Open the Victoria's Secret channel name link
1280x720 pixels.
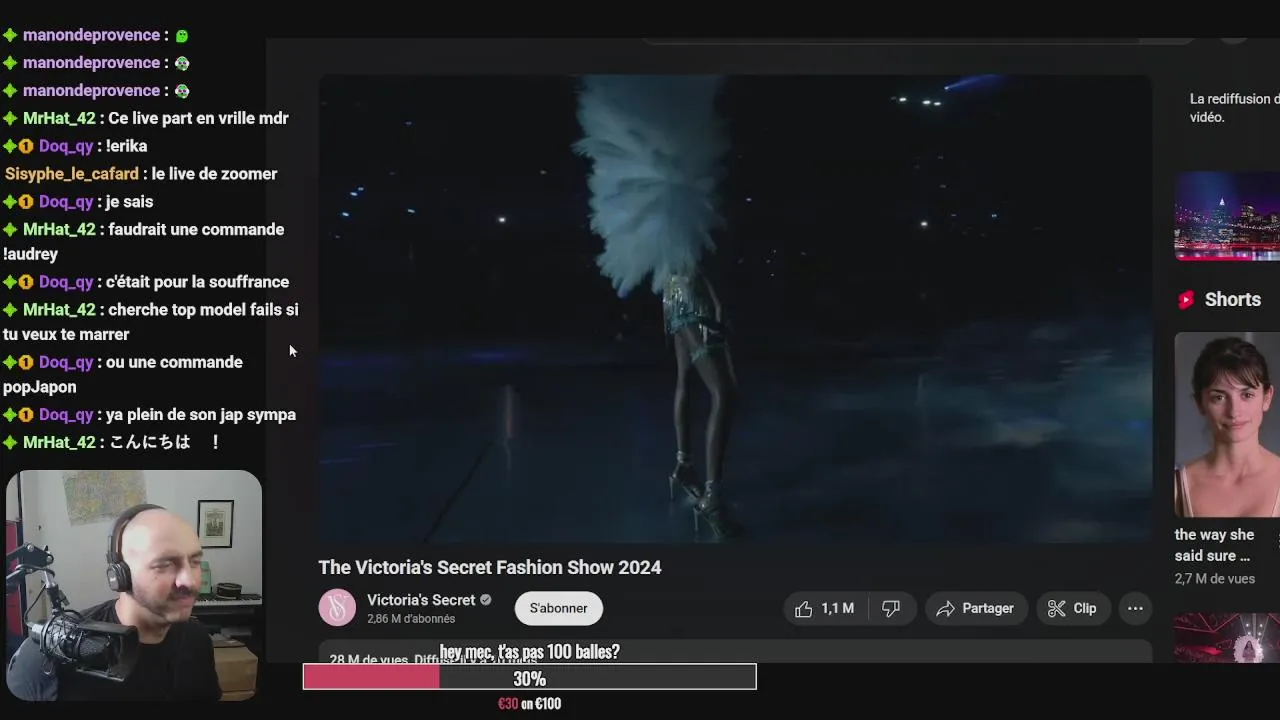[x=421, y=600]
